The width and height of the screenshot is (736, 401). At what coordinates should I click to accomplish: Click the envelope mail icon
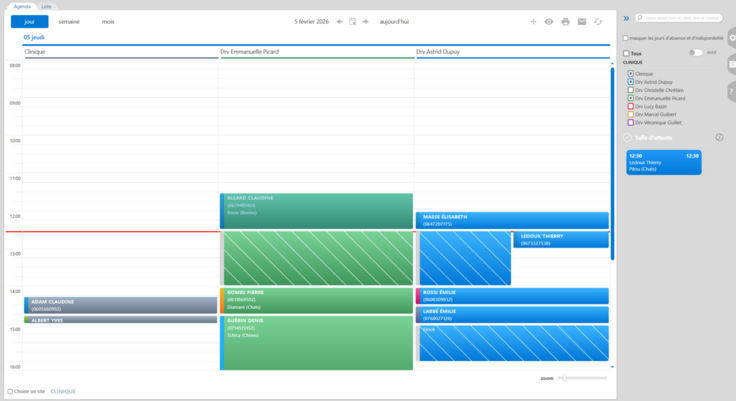(x=581, y=21)
